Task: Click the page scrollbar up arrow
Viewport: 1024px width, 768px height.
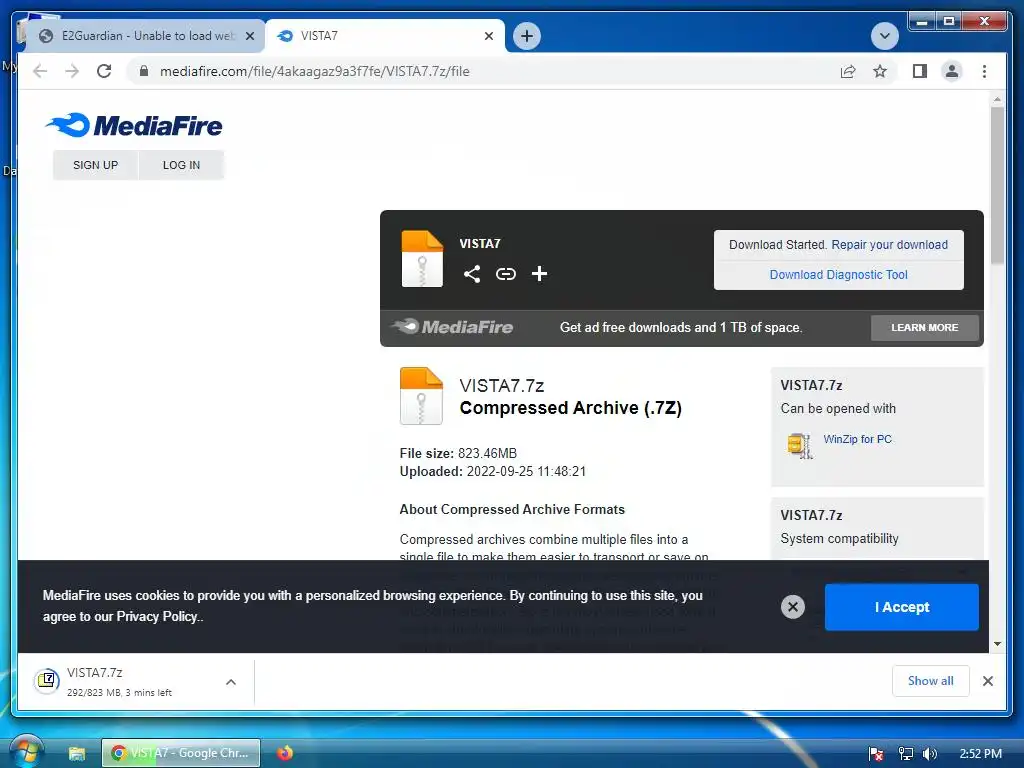Action: pos(997,99)
